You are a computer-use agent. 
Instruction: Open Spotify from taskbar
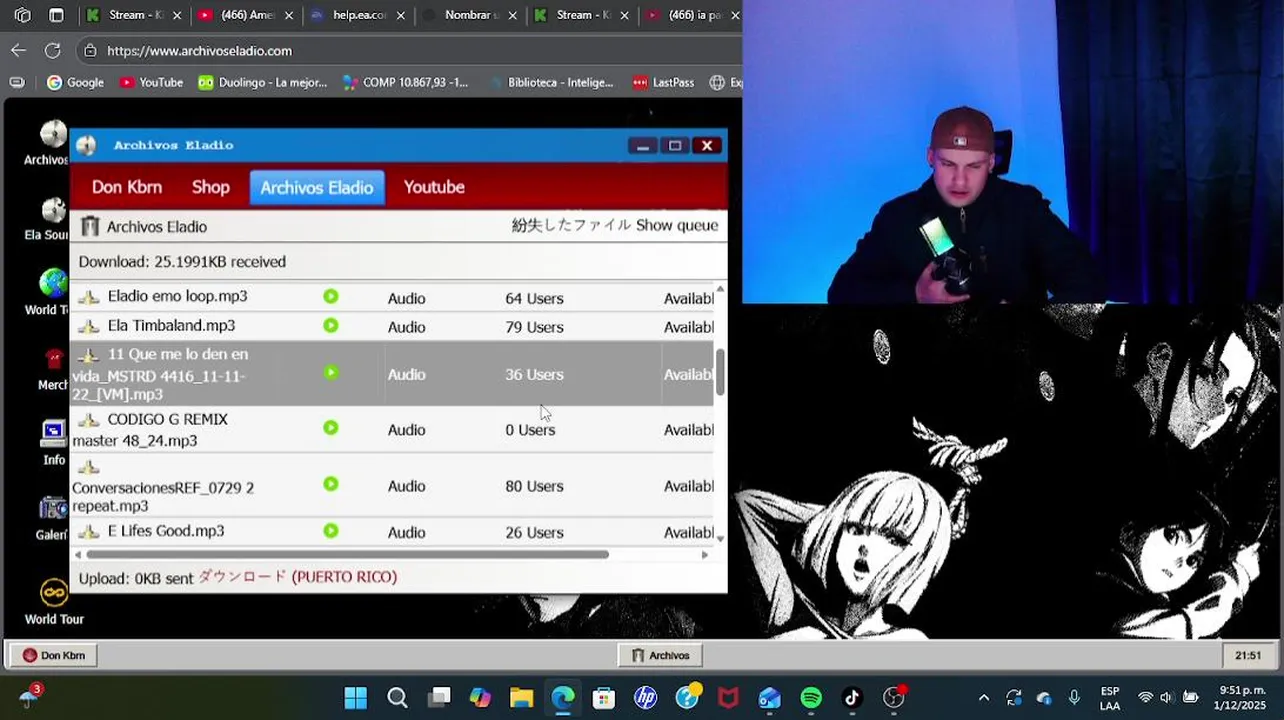(x=811, y=698)
